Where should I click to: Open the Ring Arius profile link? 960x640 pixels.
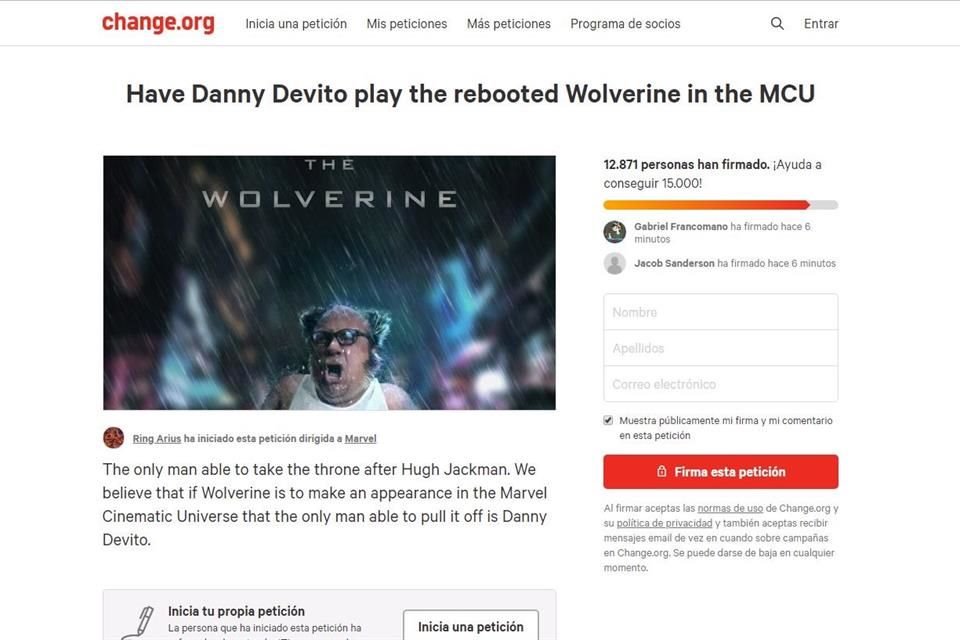[x=157, y=439]
